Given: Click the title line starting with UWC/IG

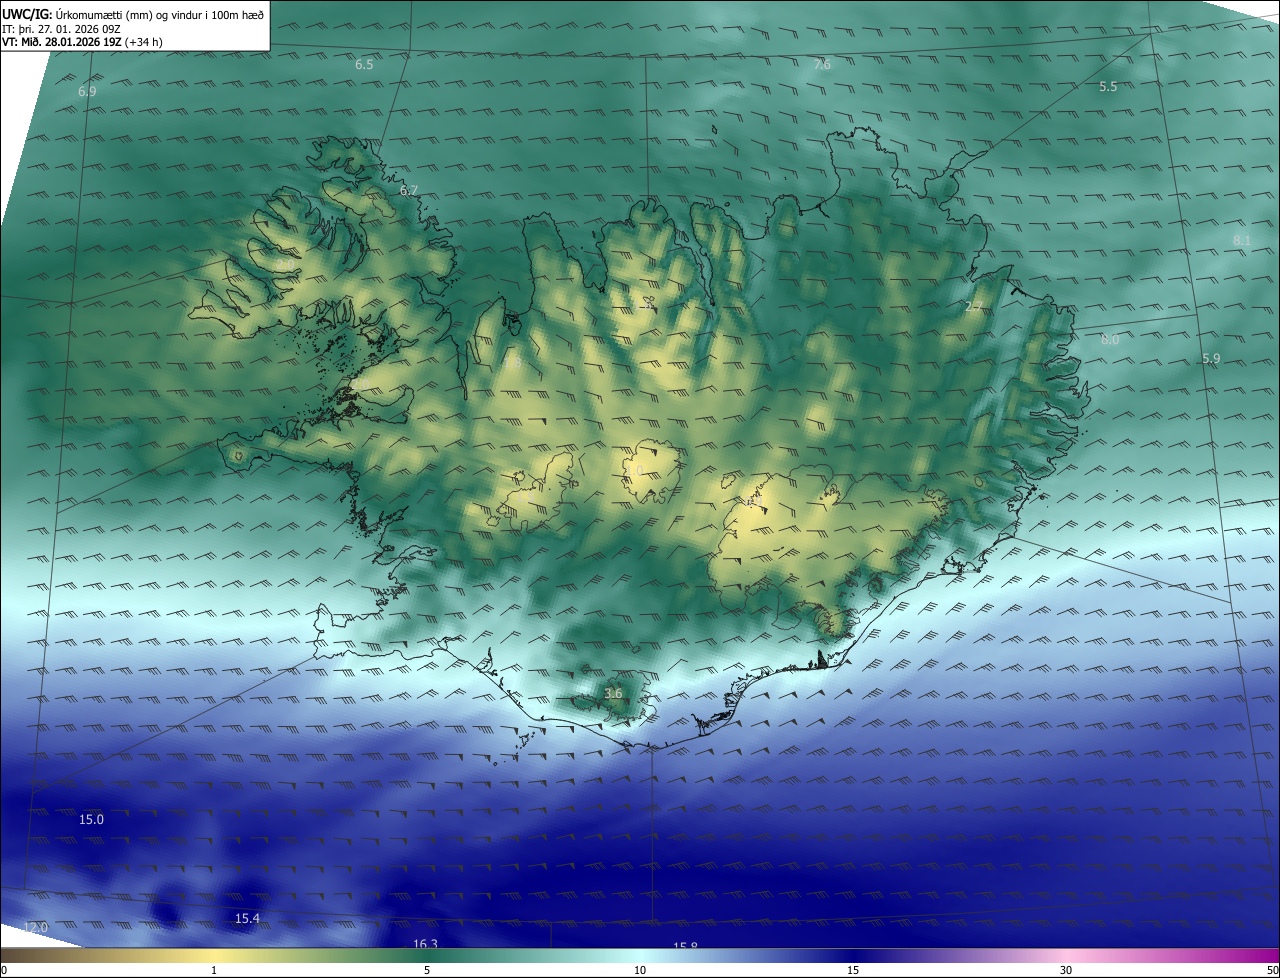Looking at the screenshot, I should point(133,13).
